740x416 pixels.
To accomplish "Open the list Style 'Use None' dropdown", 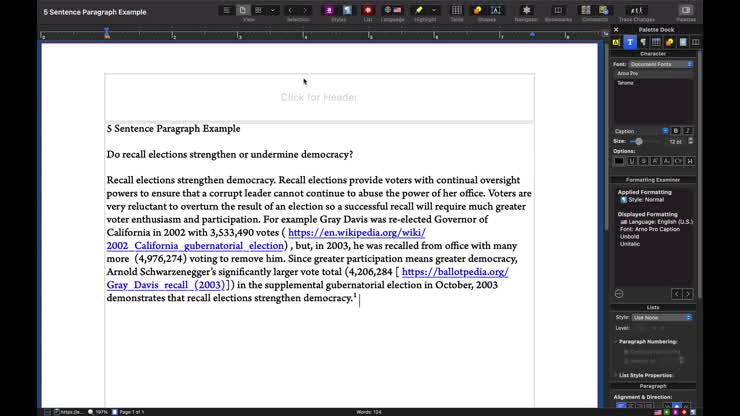I will point(661,317).
